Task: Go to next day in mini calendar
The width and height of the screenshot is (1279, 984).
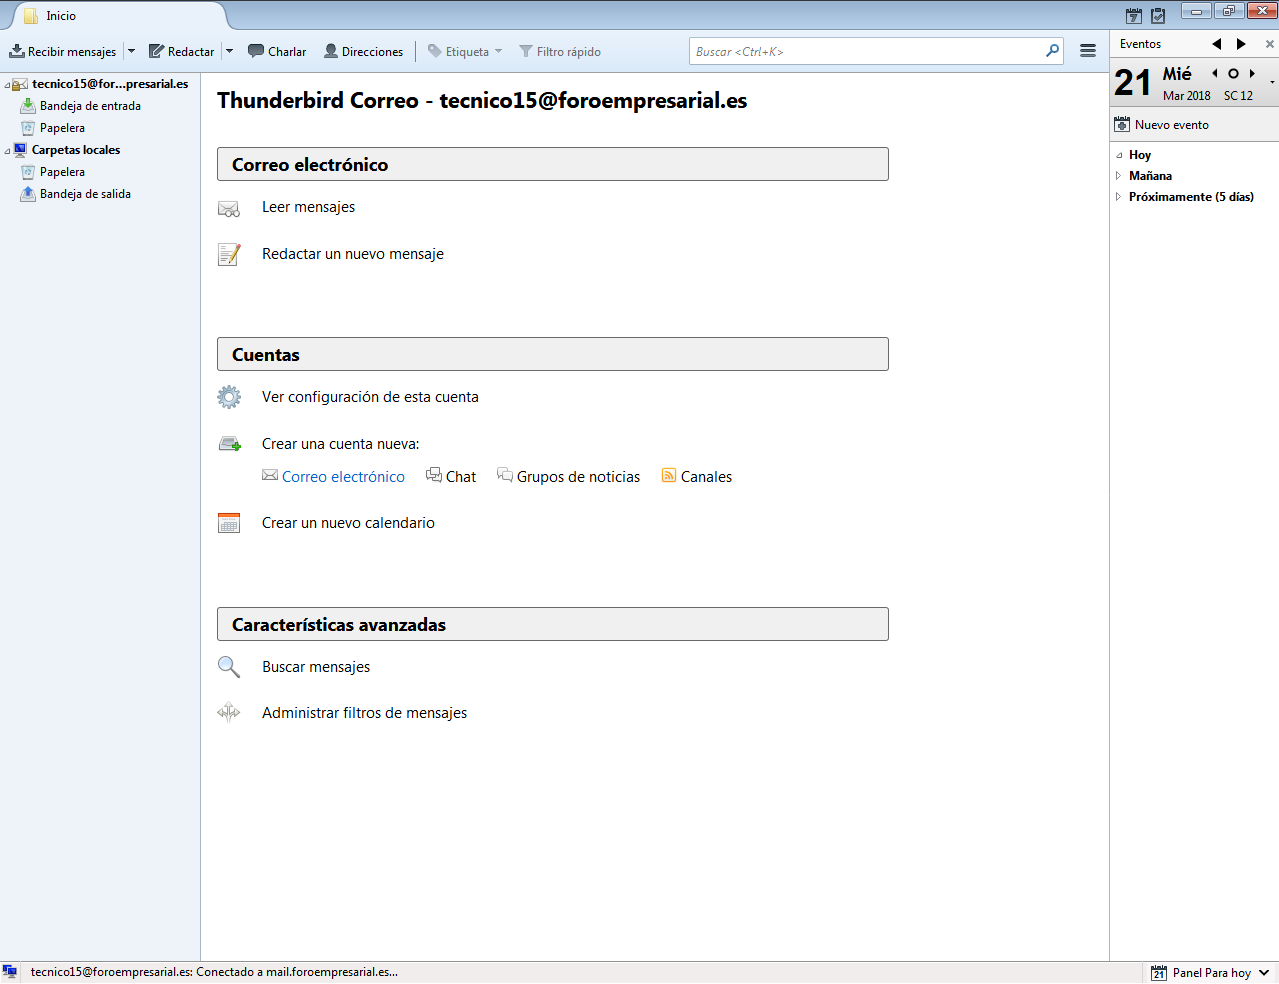Action: click(x=1252, y=73)
